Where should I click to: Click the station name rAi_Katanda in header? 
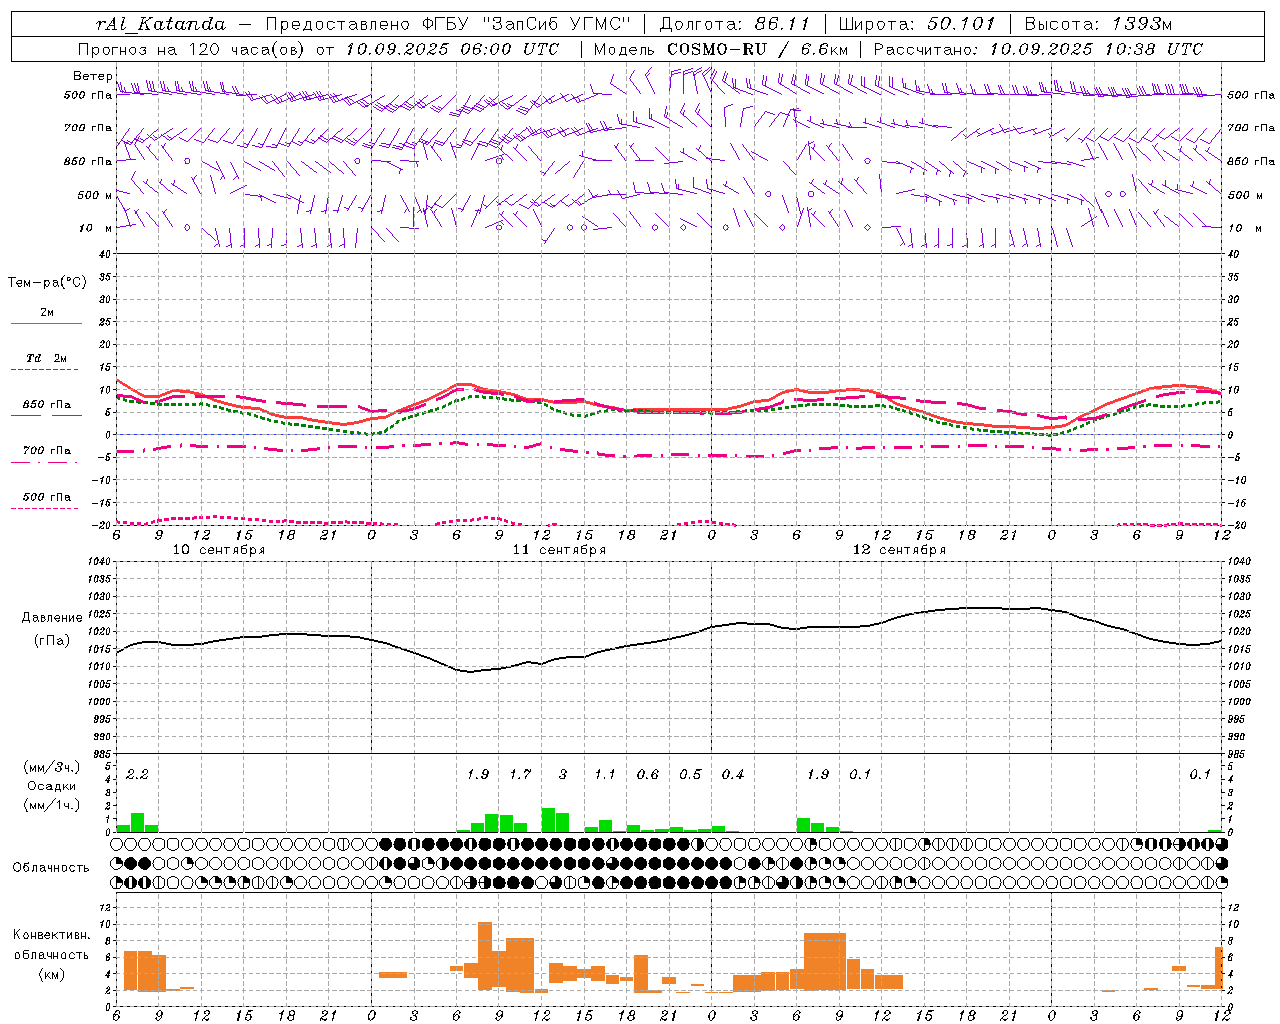coord(161,24)
